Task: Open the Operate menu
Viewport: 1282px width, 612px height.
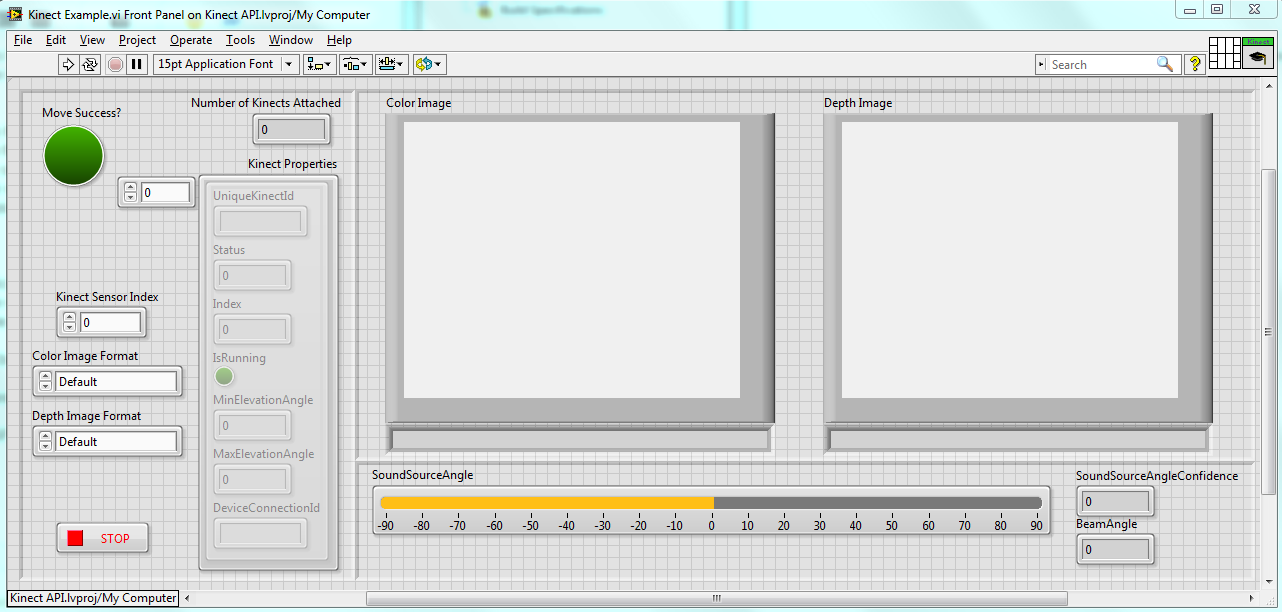Action: [190, 40]
